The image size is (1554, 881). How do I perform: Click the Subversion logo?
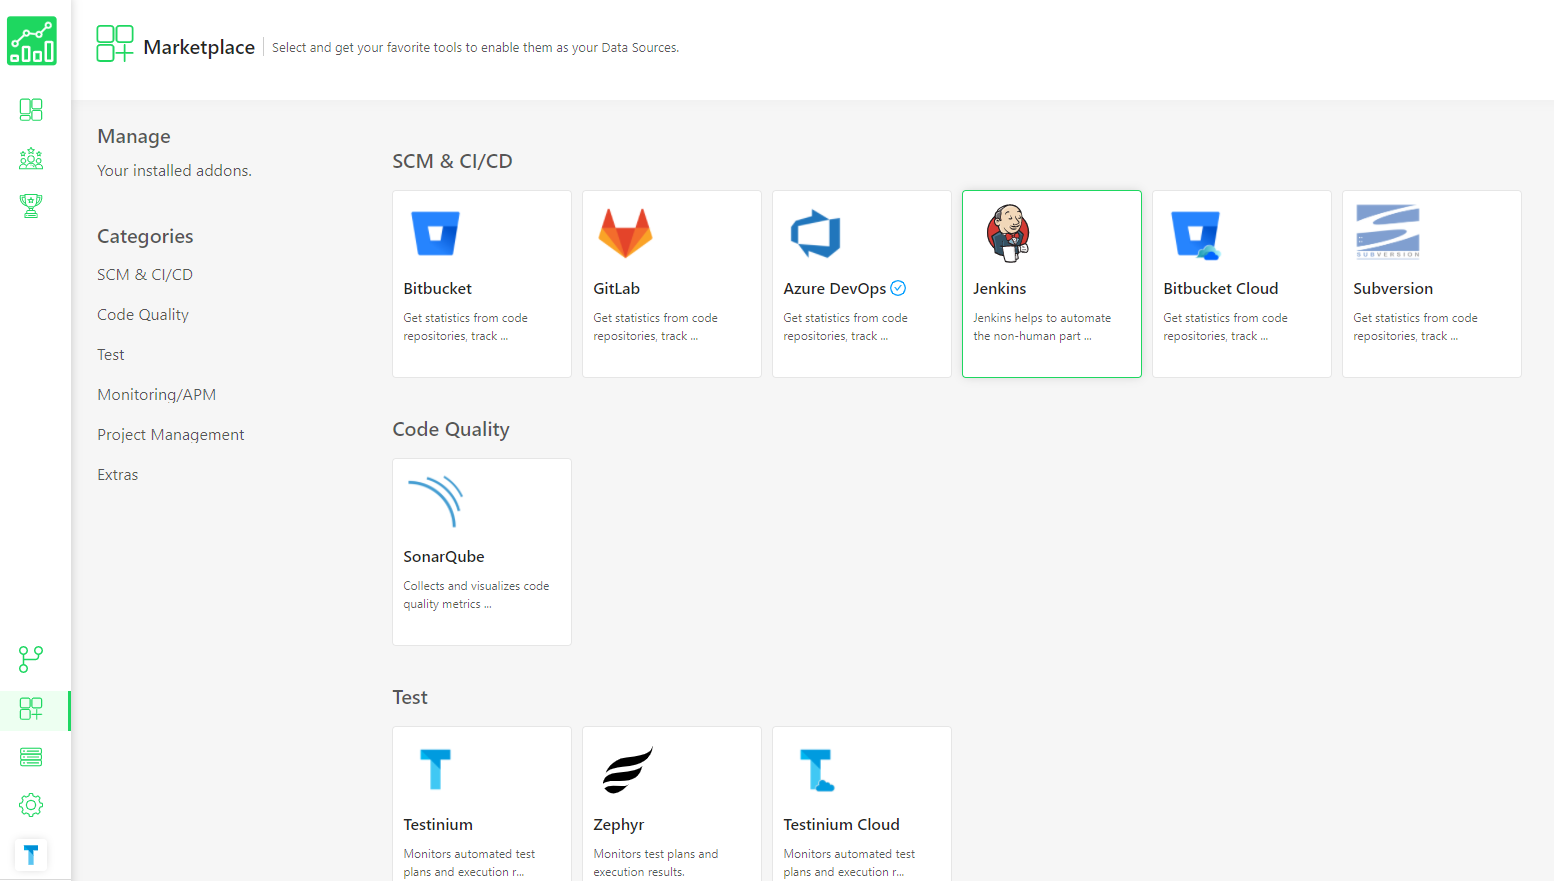1388,231
